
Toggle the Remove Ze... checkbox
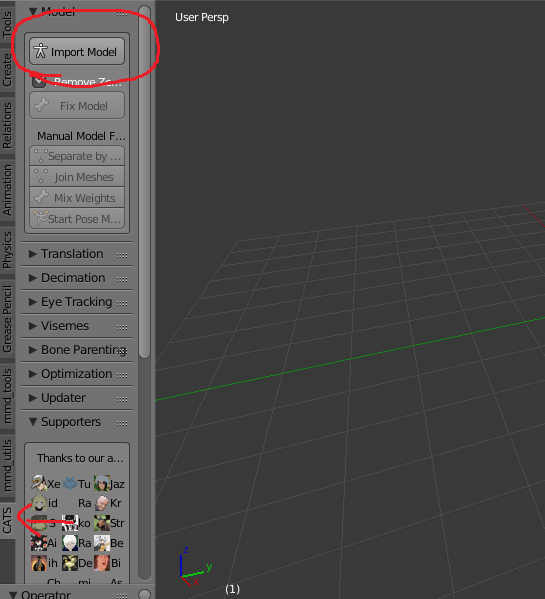(39, 81)
